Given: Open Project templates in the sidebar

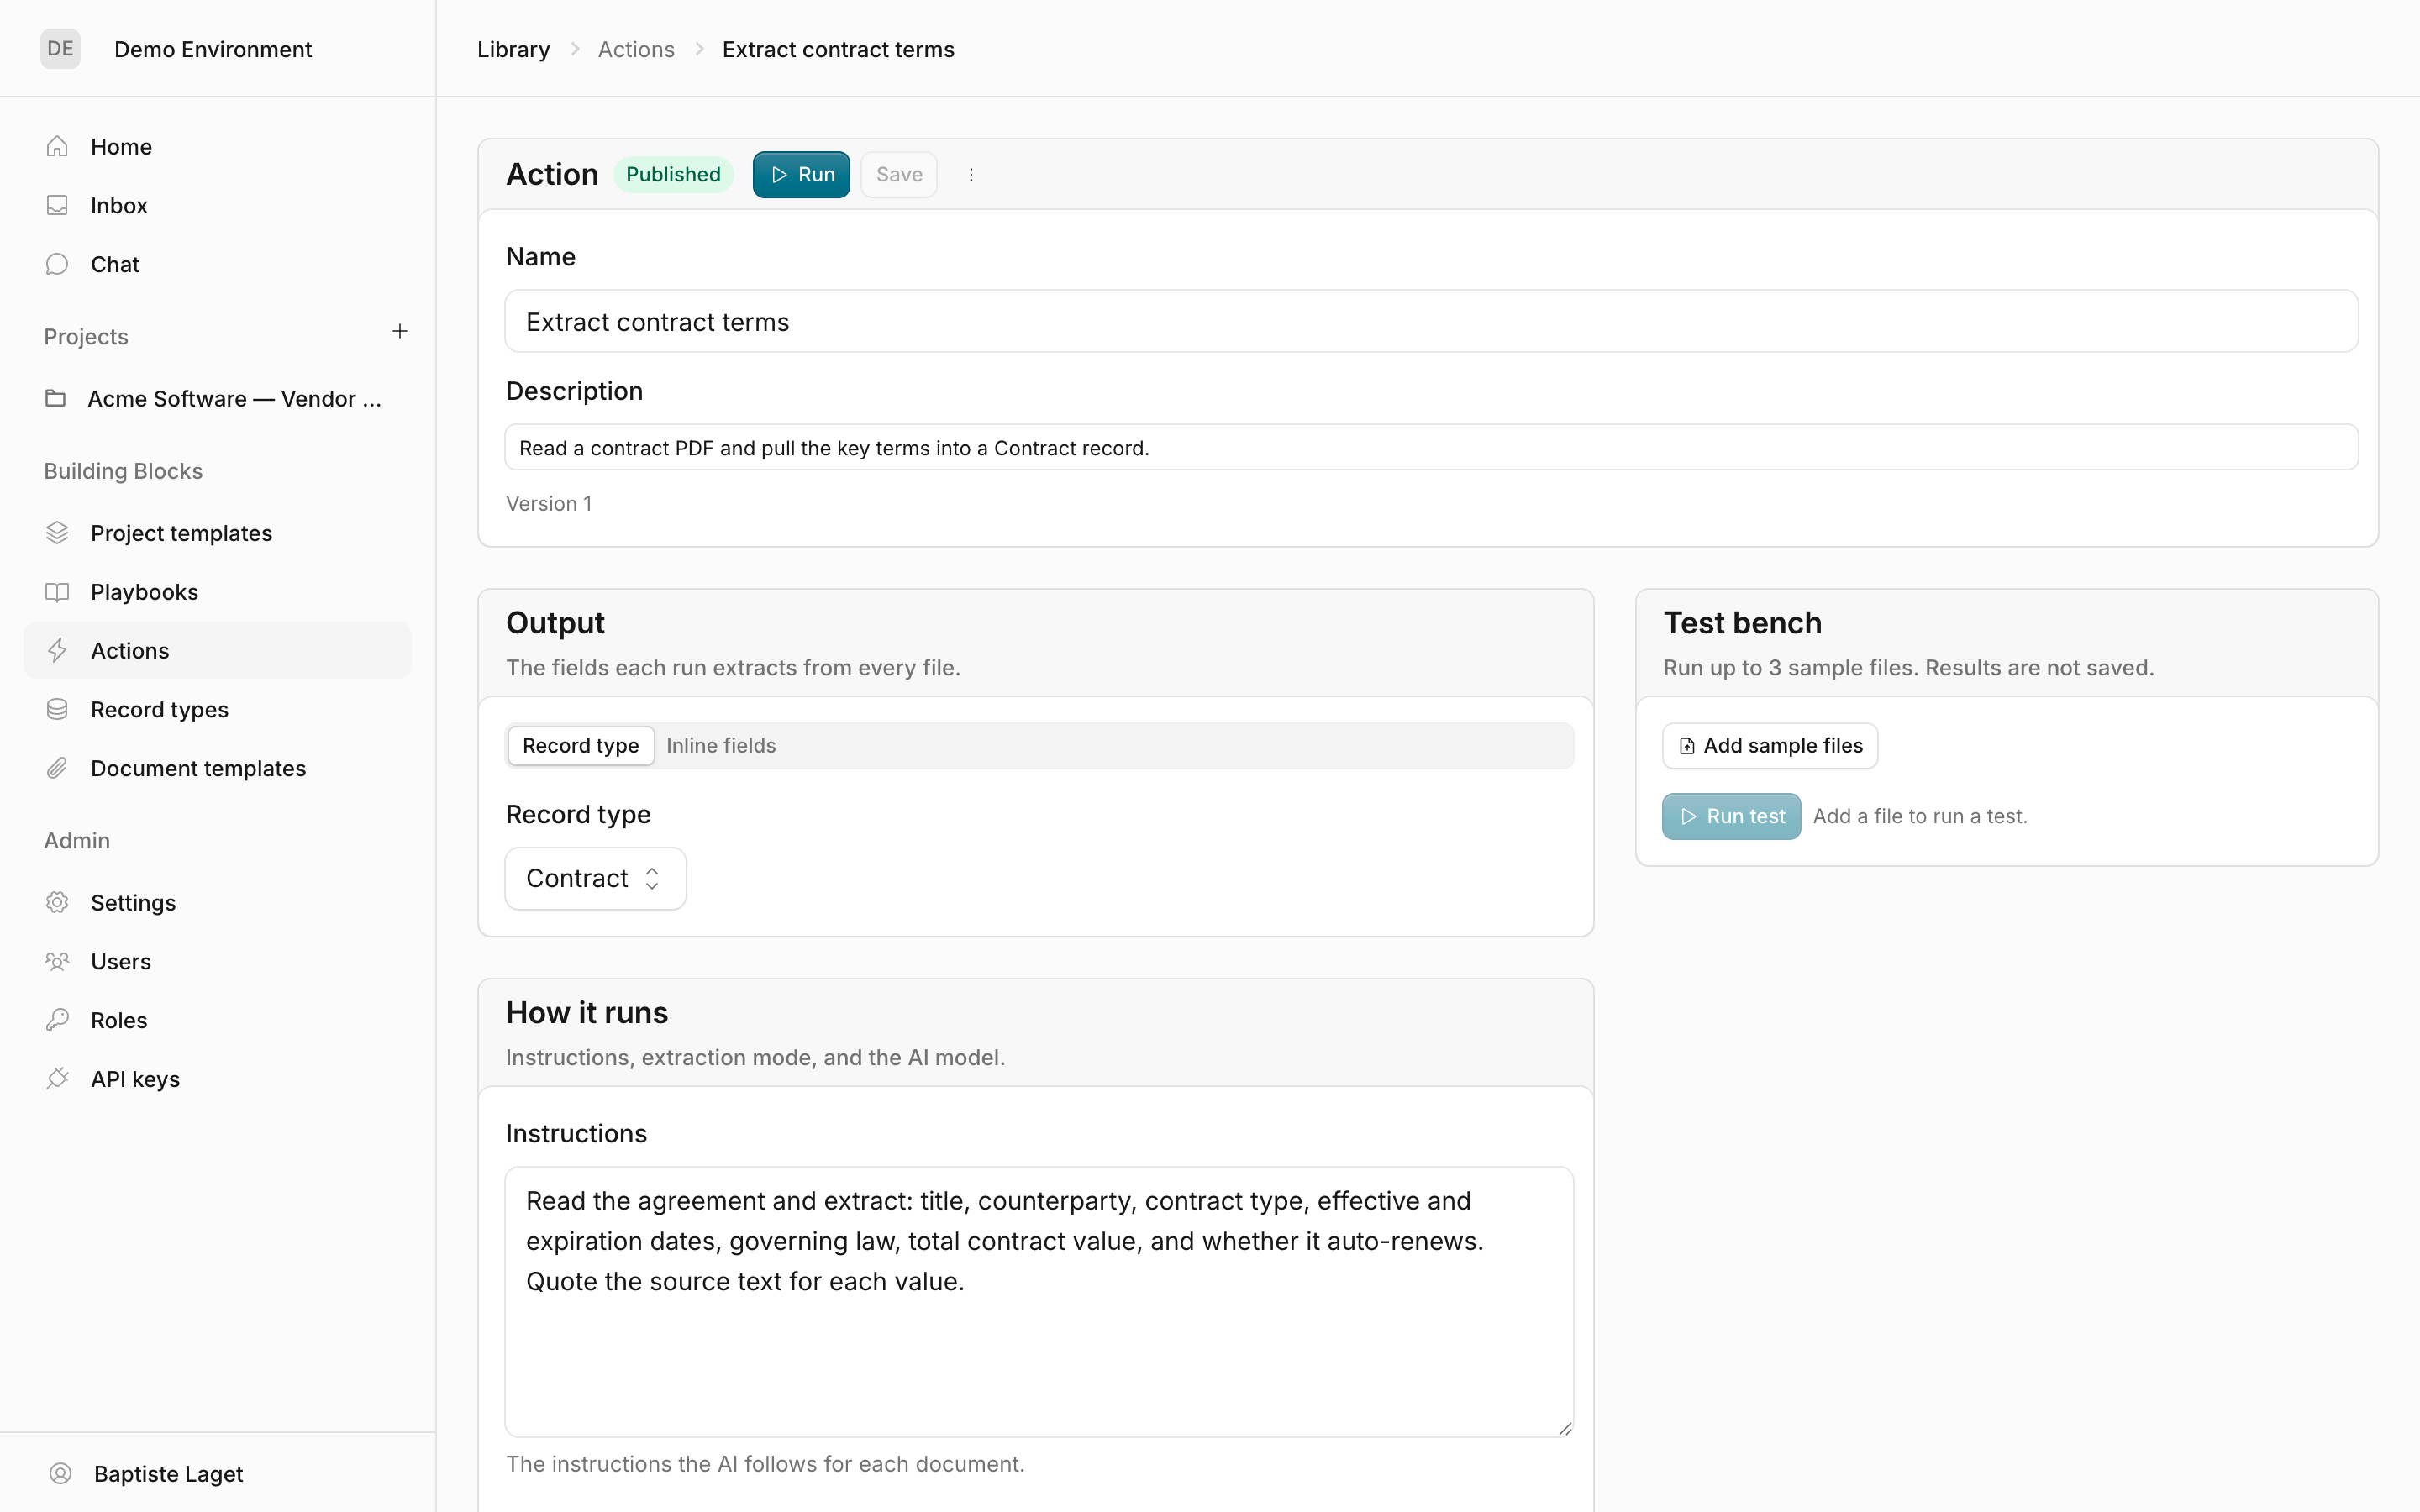Looking at the screenshot, I should pyautogui.click(x=217, y=533).
